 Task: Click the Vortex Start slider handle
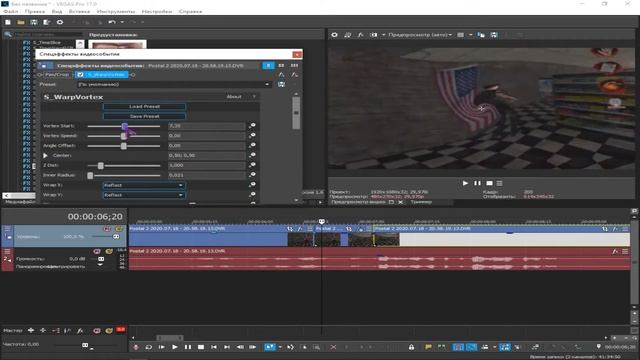124,126
